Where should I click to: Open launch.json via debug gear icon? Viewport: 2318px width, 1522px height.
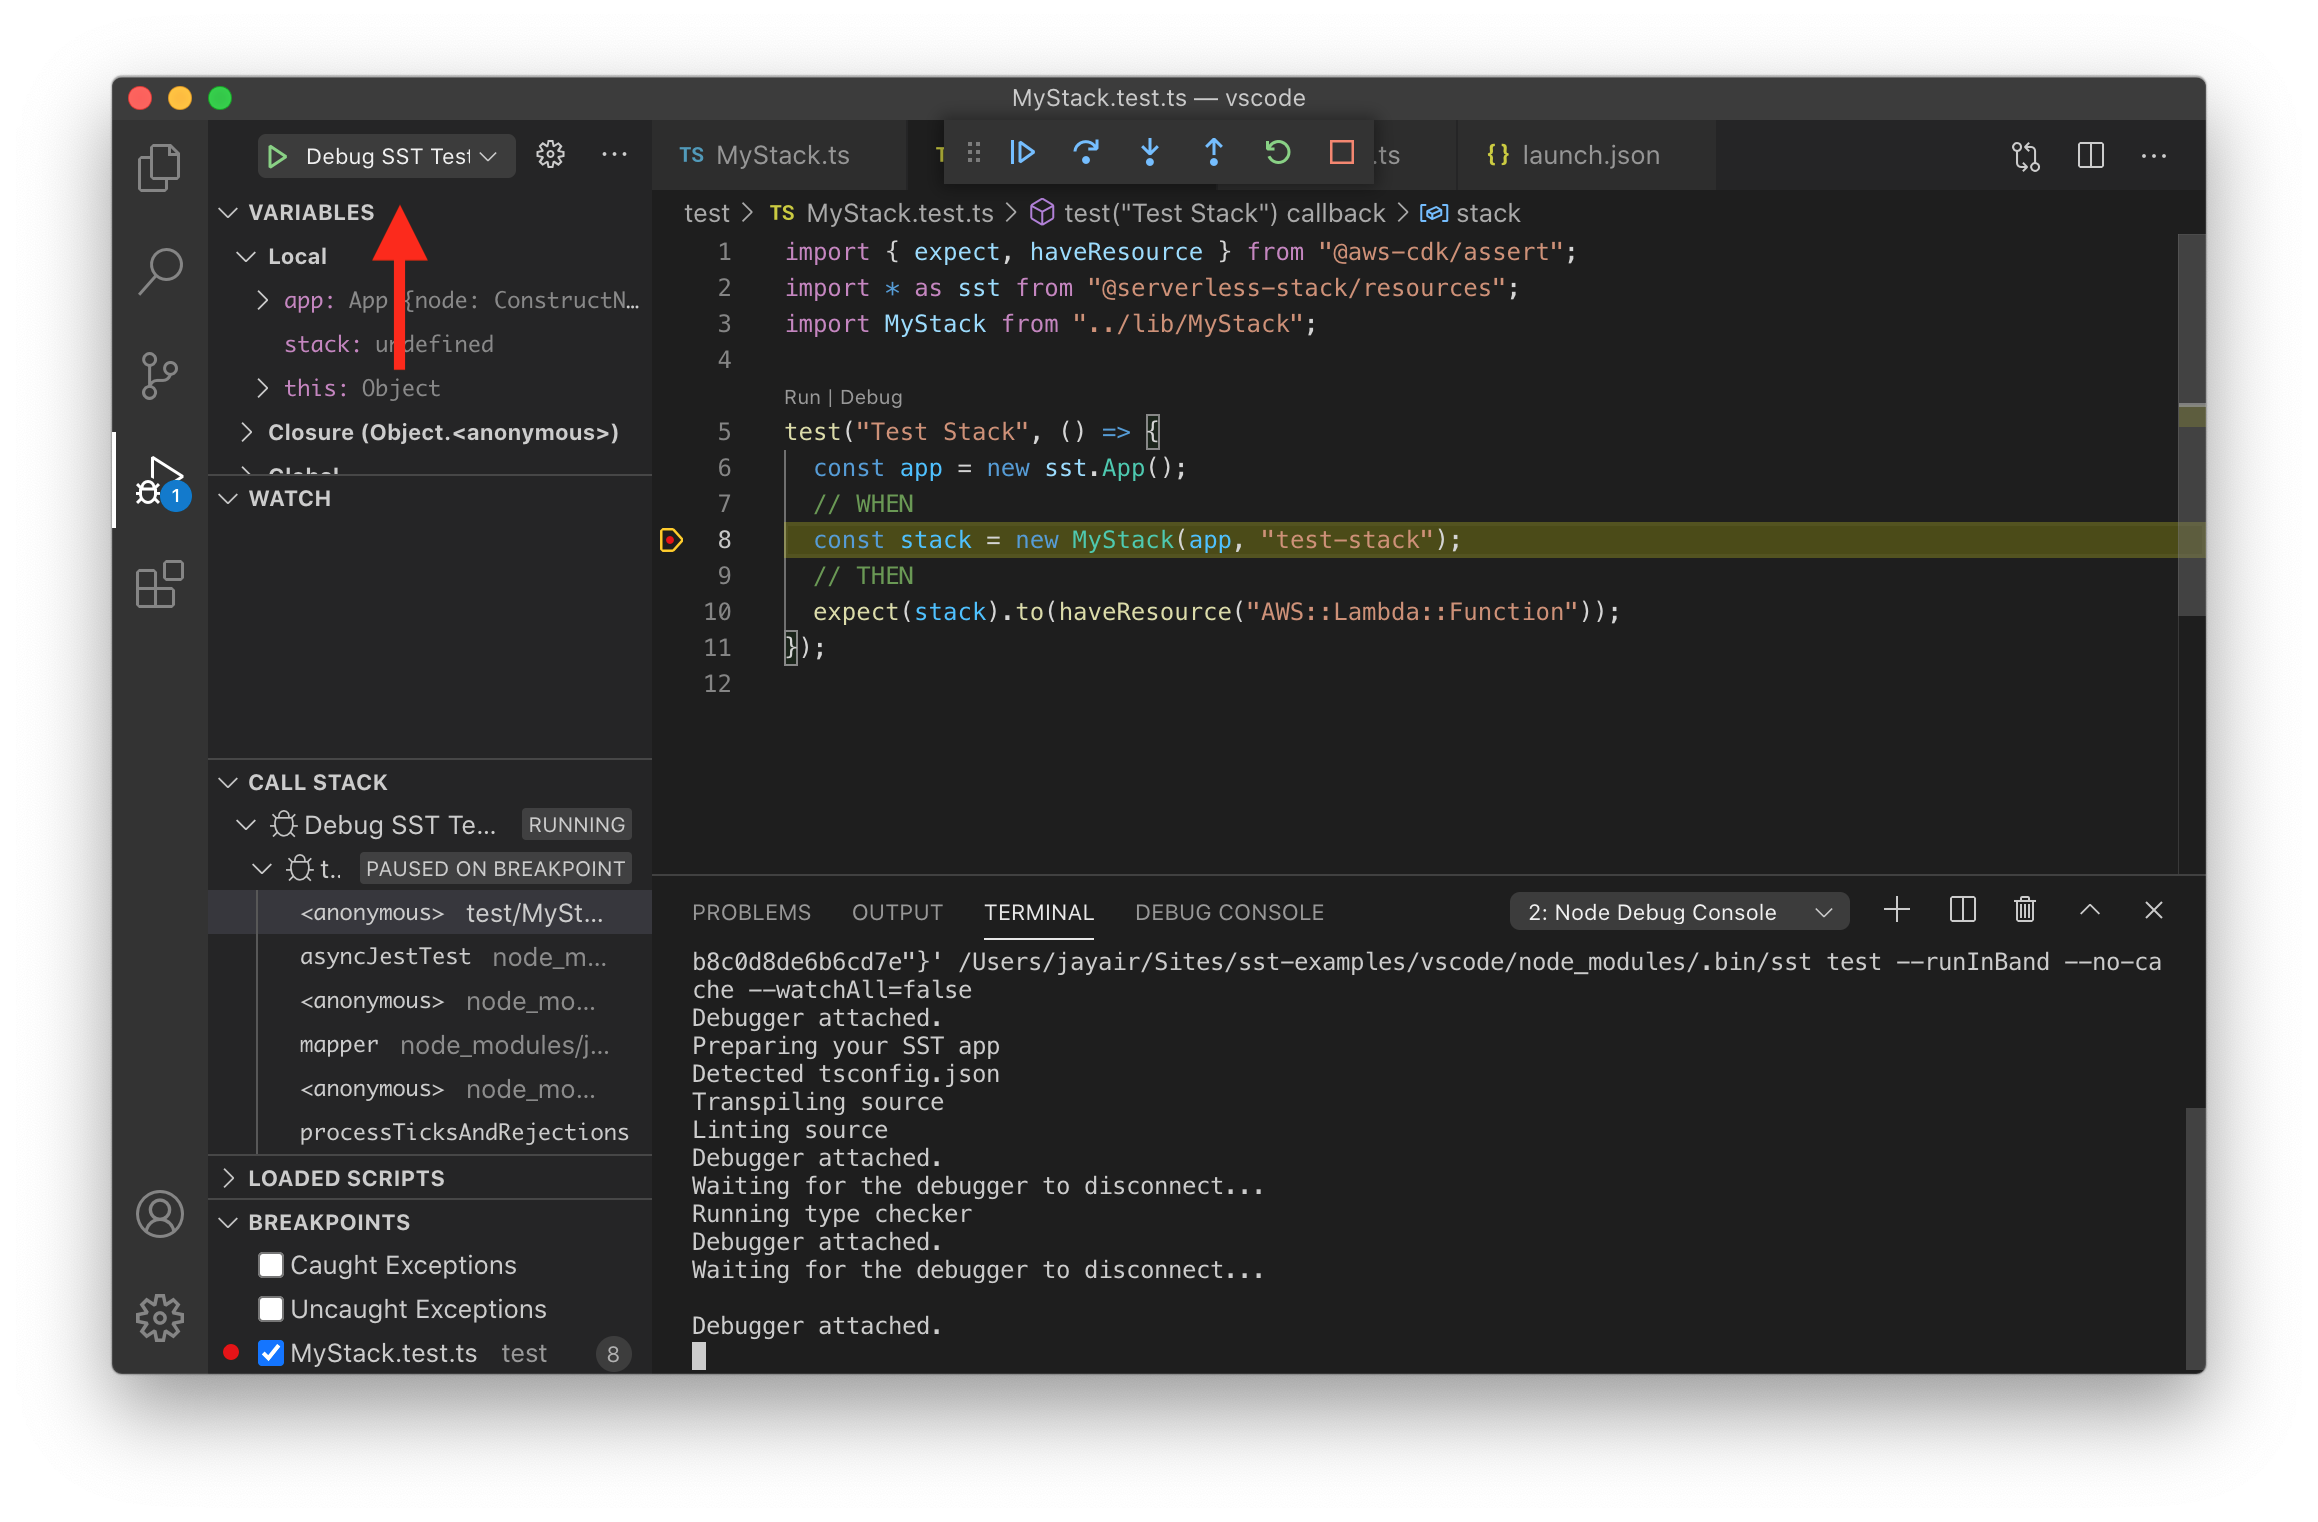pyautogui.click(x=550, y=155)
